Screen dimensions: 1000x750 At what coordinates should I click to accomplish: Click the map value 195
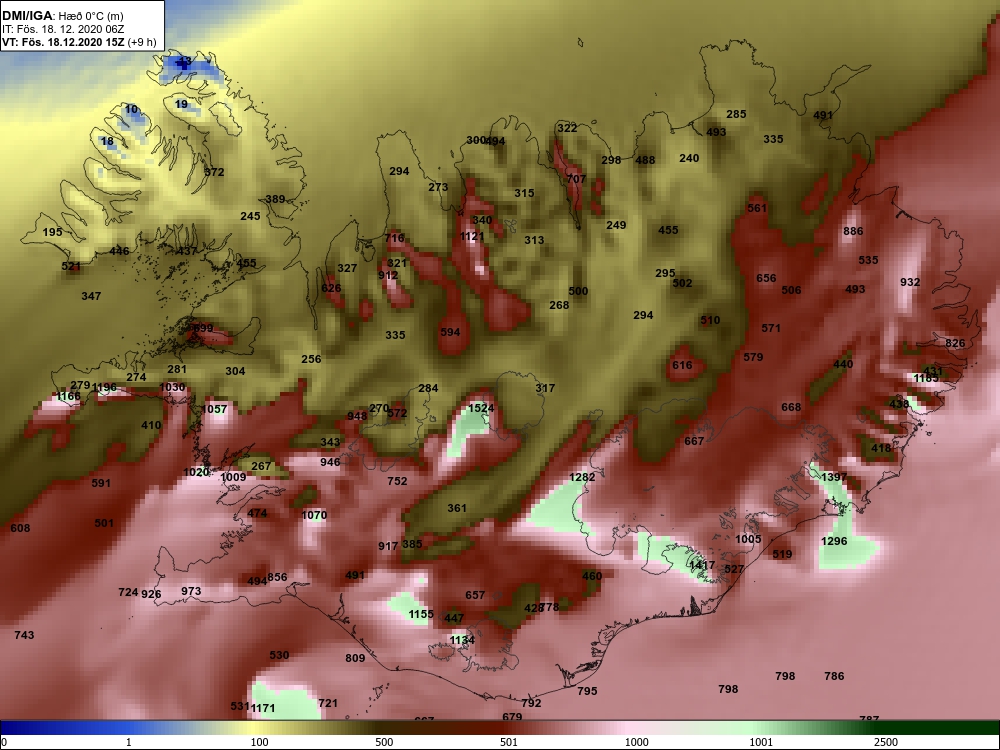pyautogui.click(x=52, y=232)
